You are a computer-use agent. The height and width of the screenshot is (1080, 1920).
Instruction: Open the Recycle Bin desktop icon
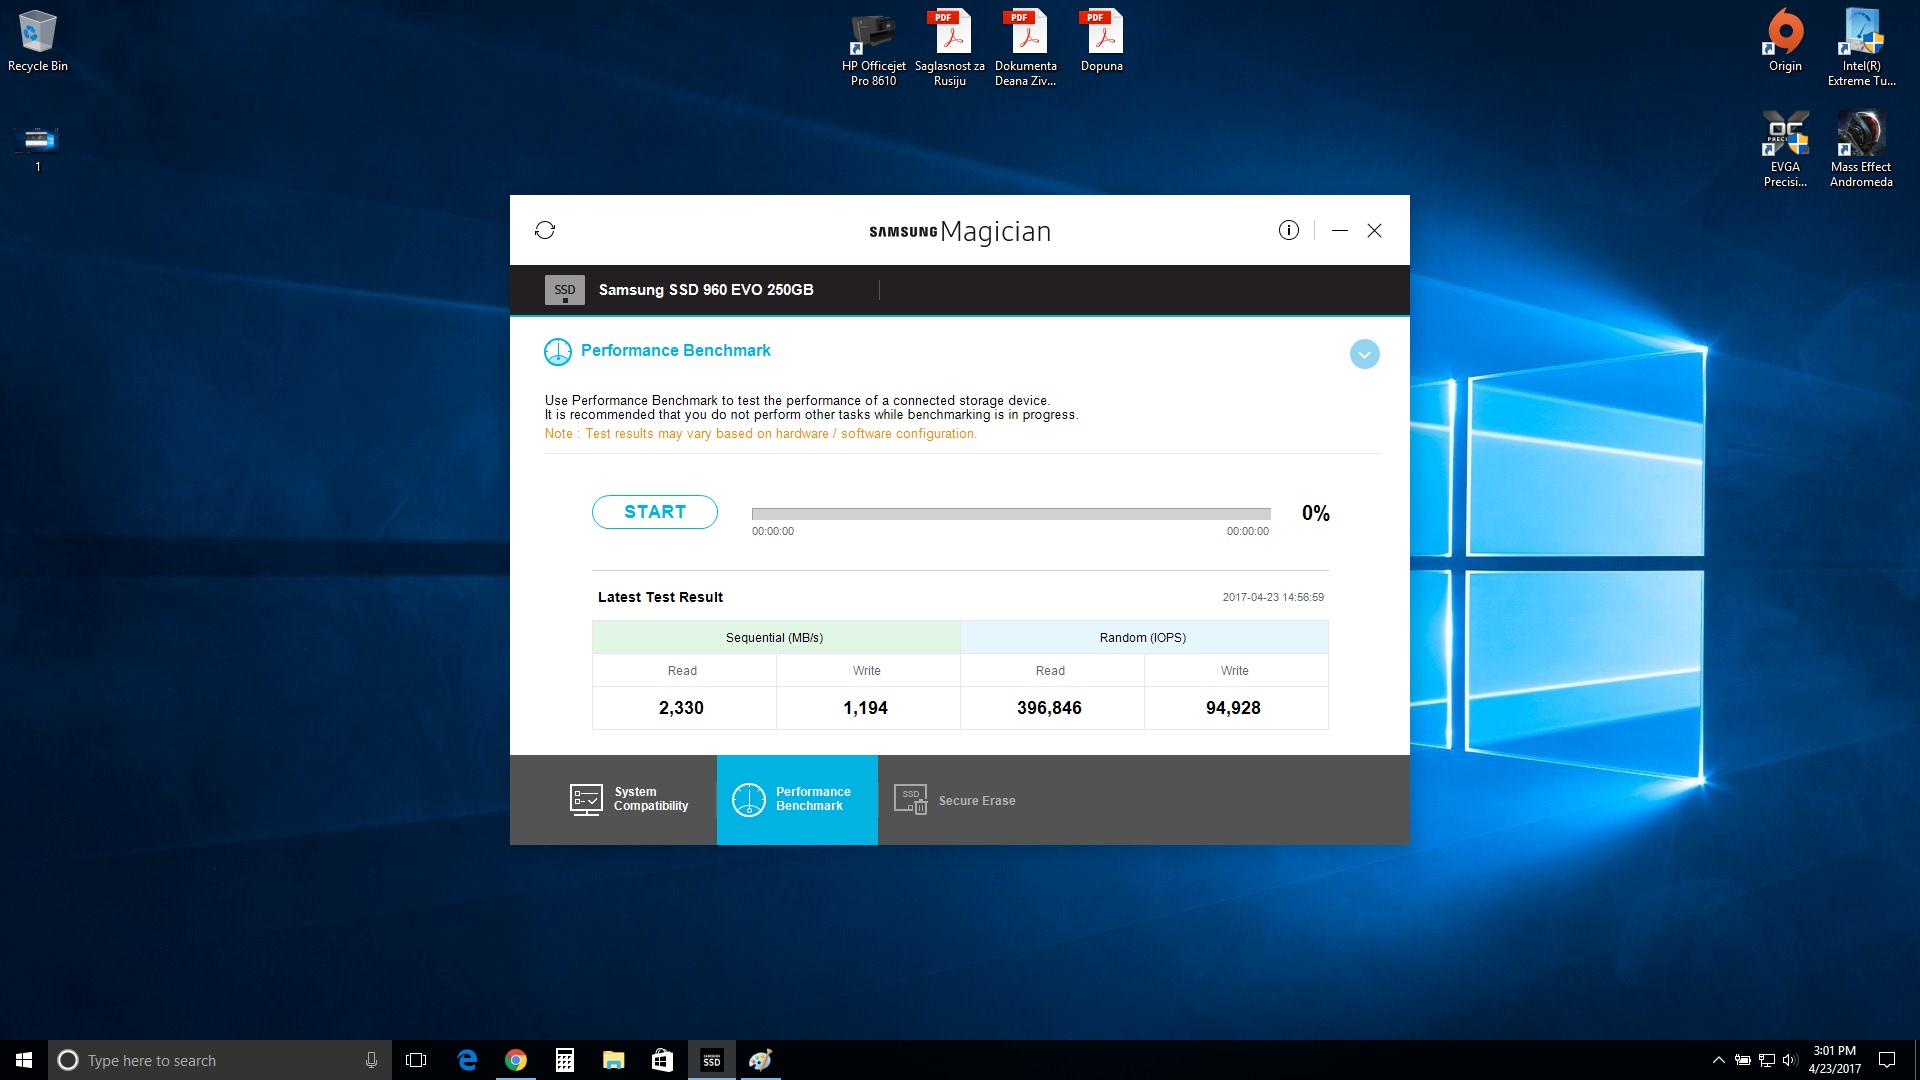tap(38, 41)
